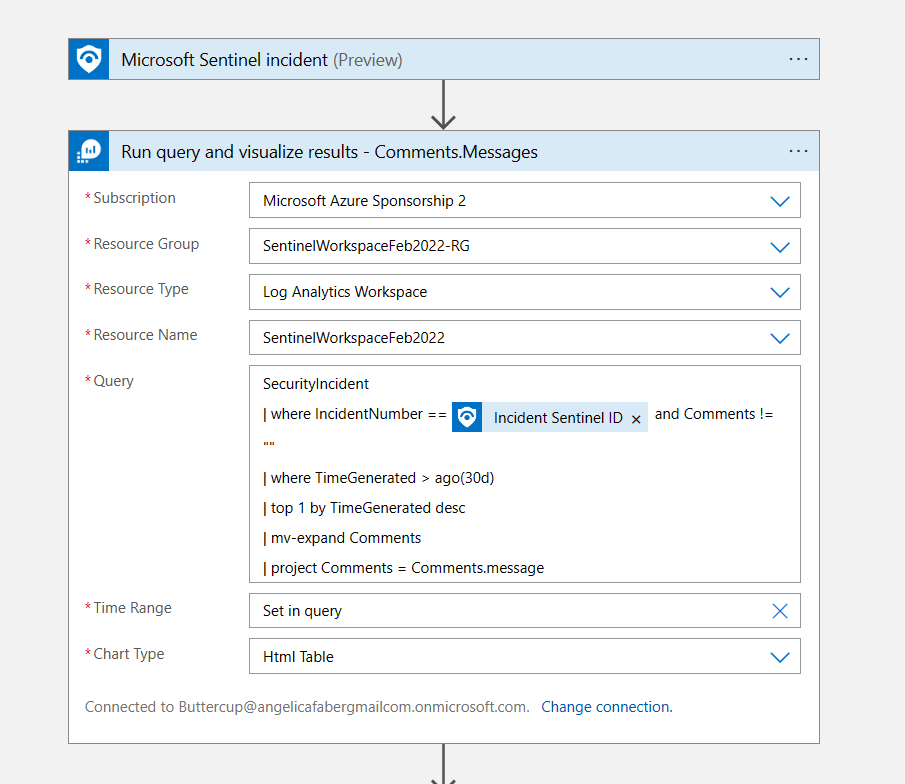The height and width of the screenshot is (784, 905).
Task: Open the Microsoft Sentinel incident ellipsis menu
Action: tap(798, 59)
